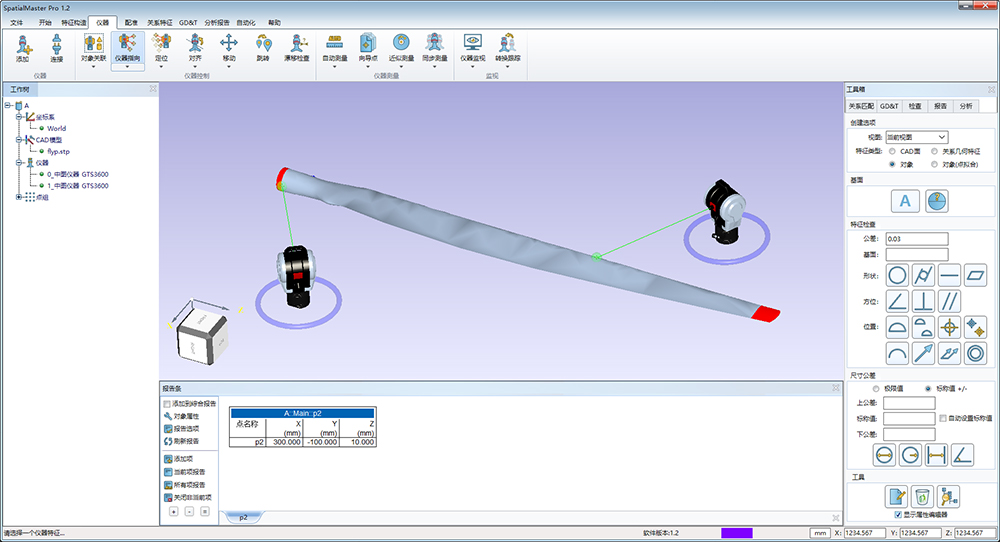Viewport: 1000px width, 542px height.
Task: Select the circularity tolerance icon in 形状 row
Action: pos(898,273)
